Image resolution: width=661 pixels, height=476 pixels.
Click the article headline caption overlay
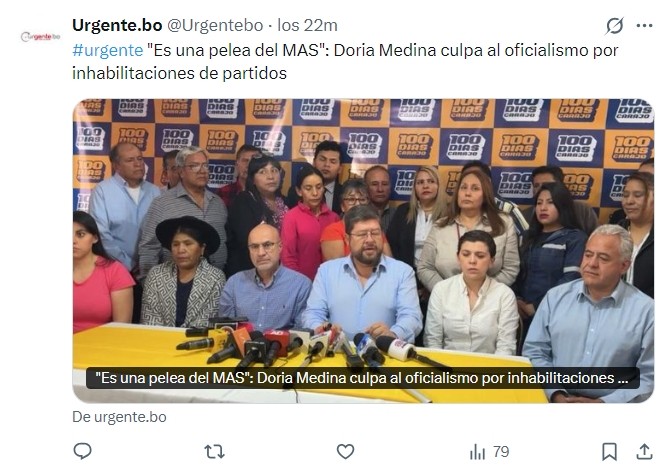pos(362,378)
